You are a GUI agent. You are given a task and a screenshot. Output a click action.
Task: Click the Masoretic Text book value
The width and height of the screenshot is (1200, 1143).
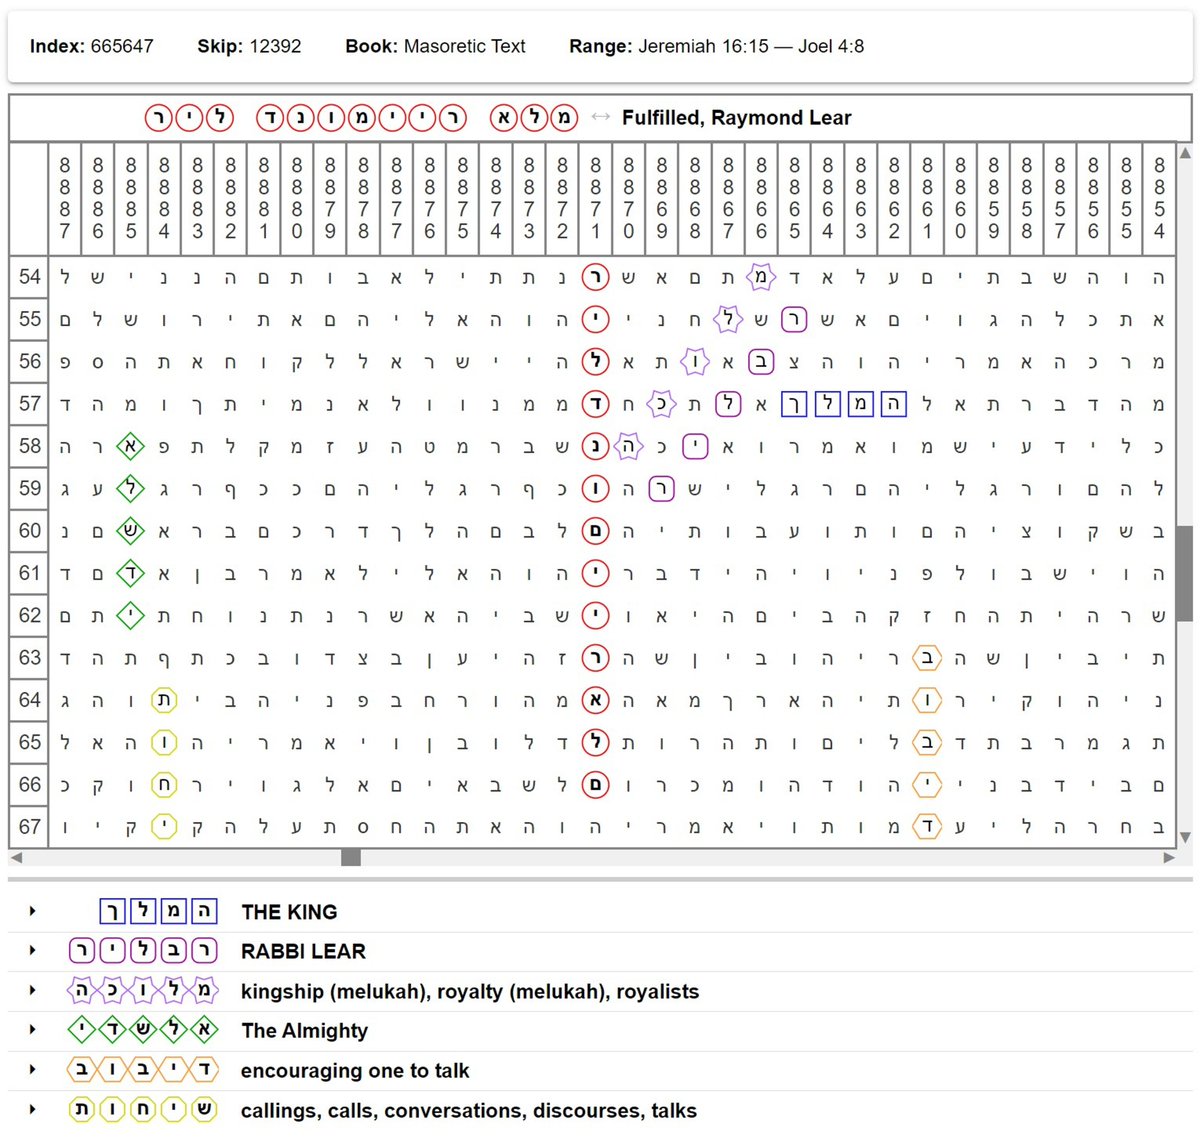pos(465,46)
